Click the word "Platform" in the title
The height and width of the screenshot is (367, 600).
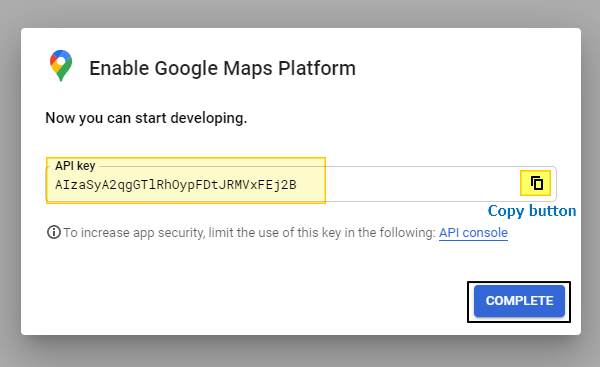[x=317, y=69]
